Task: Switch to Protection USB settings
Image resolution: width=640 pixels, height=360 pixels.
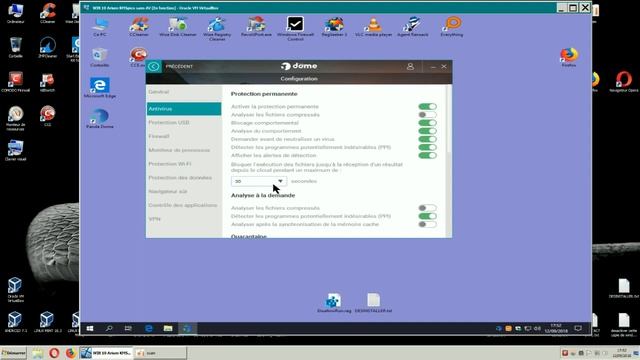Action: point(184,122)
